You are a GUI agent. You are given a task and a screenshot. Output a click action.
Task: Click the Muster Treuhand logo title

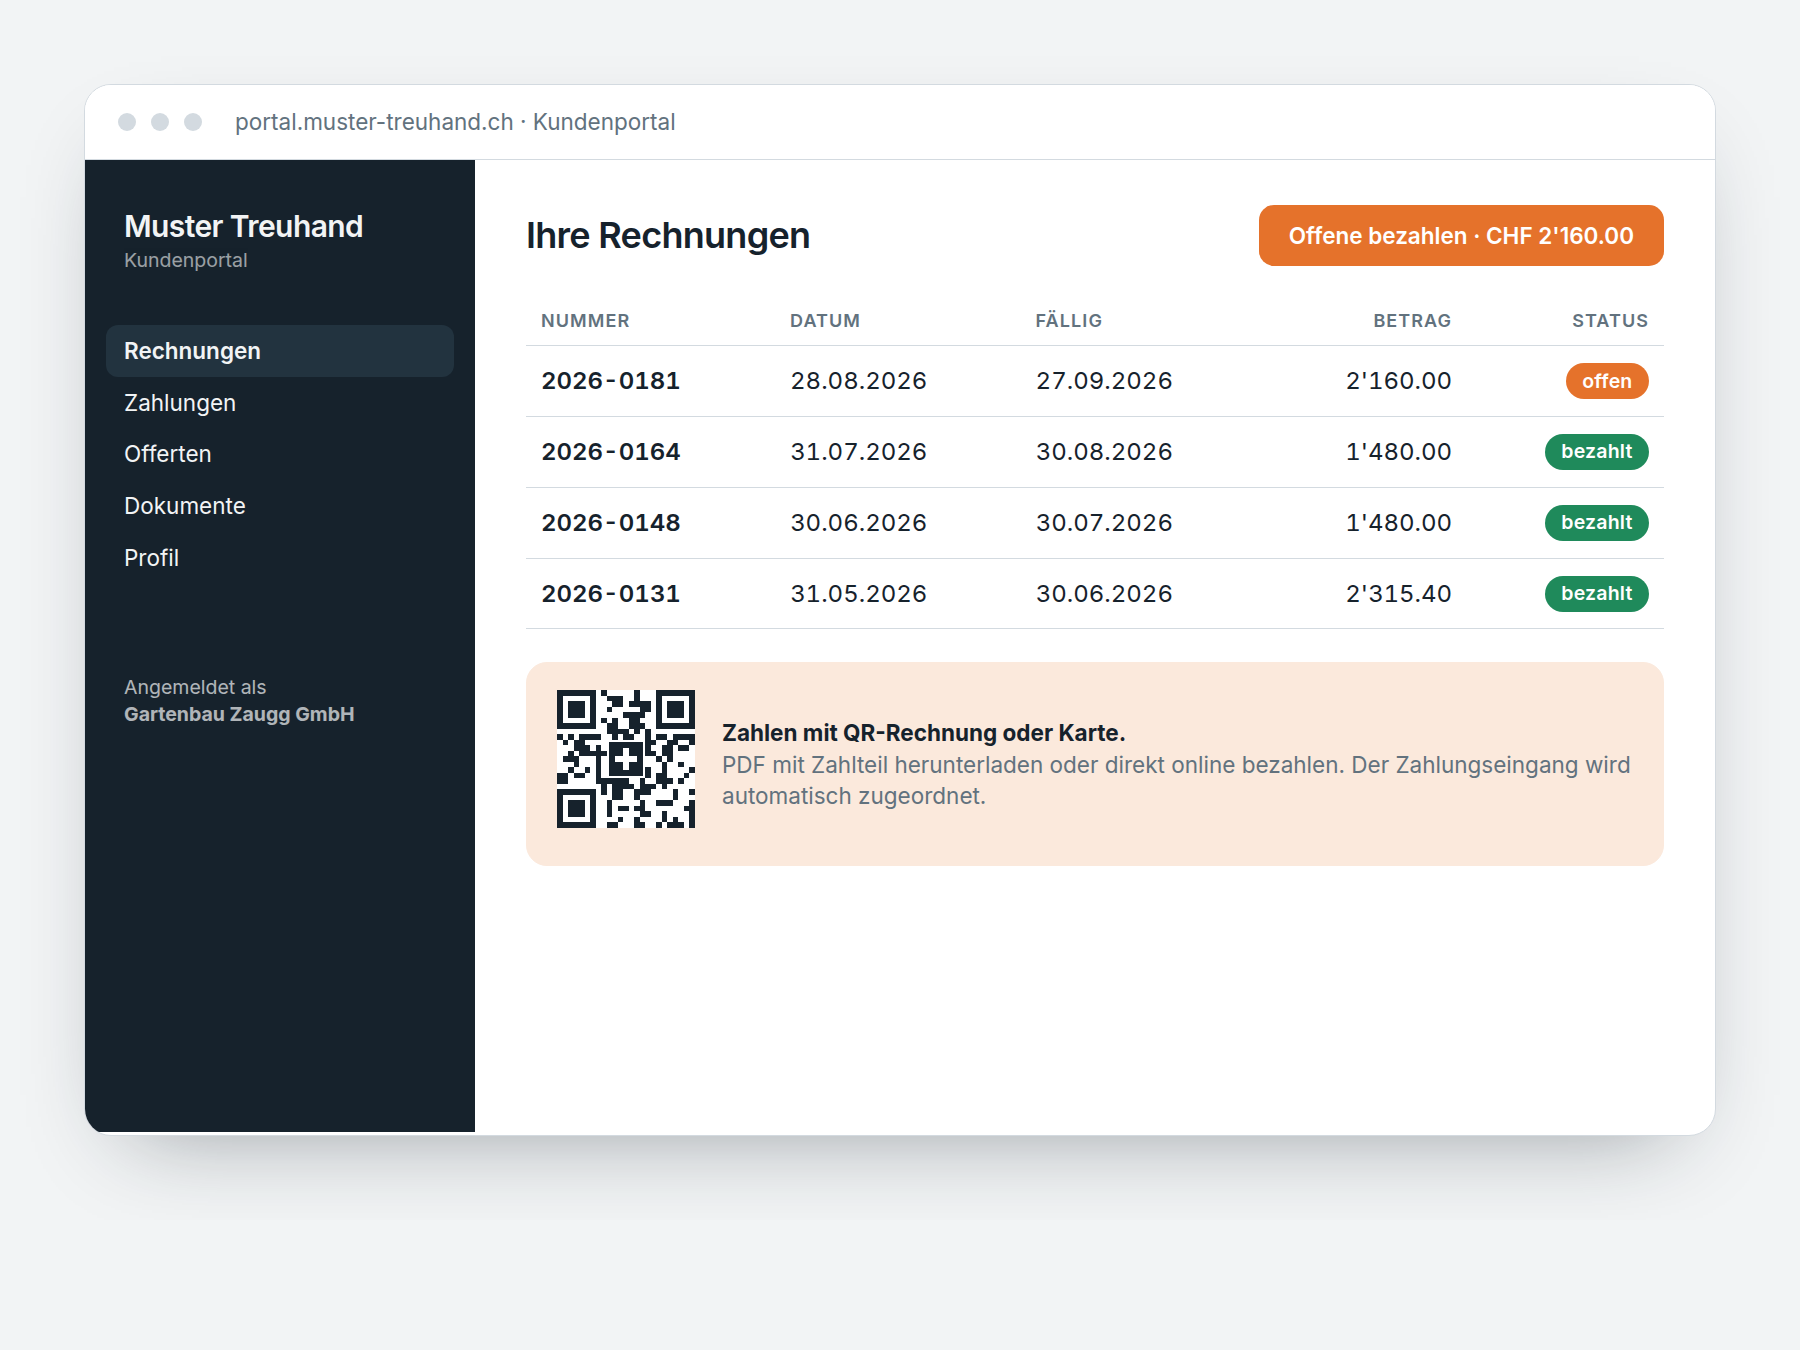[243, 227]
